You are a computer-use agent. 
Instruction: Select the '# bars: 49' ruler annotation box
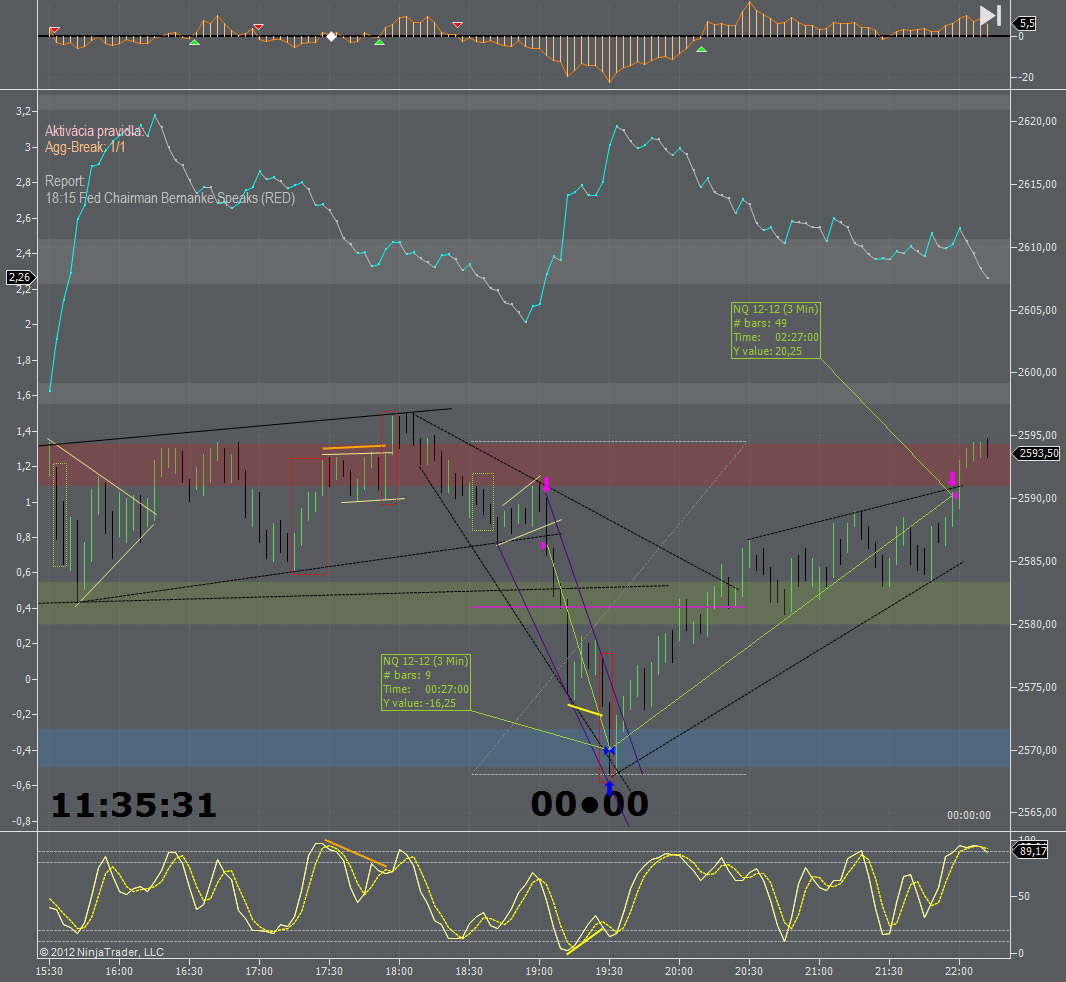[776, 331]
